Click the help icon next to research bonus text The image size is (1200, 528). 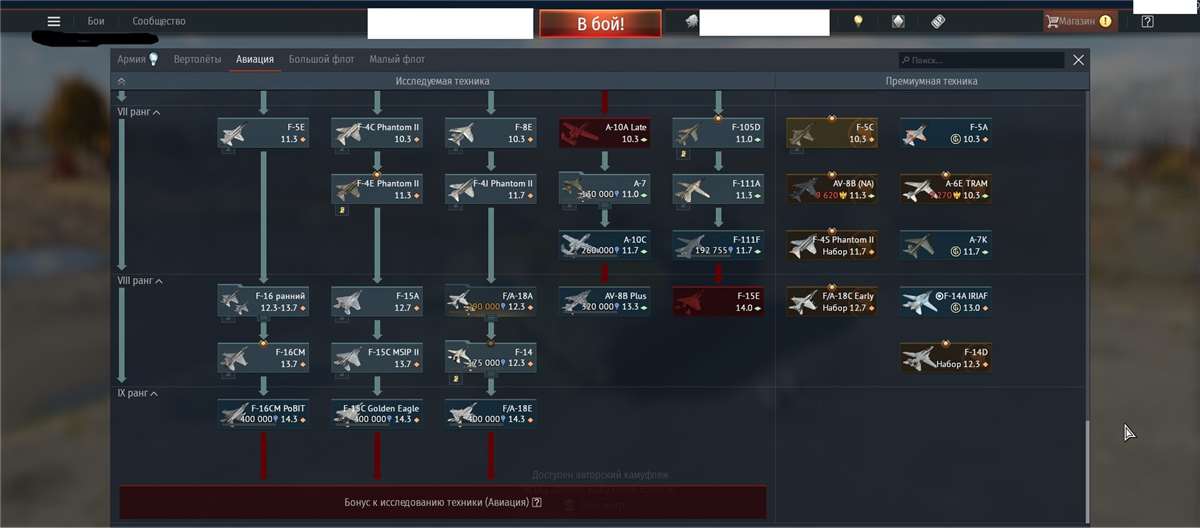pos(537,502)
